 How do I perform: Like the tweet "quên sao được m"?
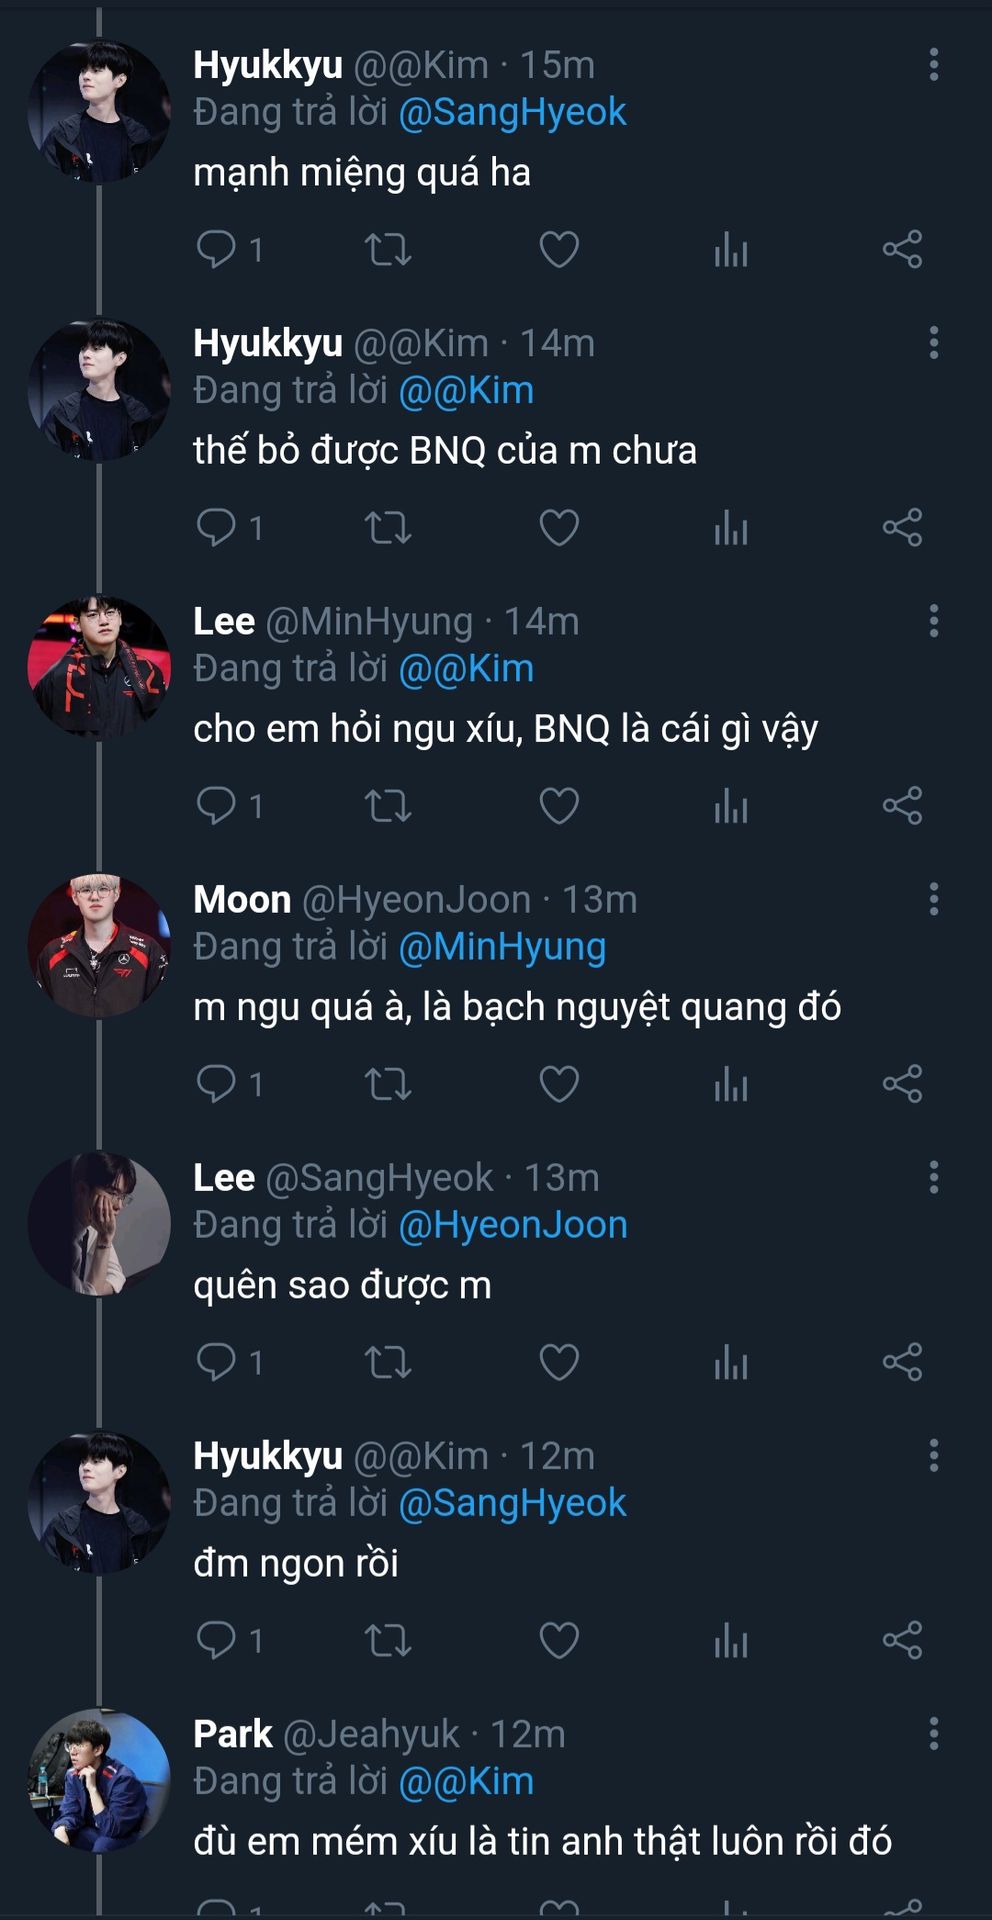coord(559,1362)
